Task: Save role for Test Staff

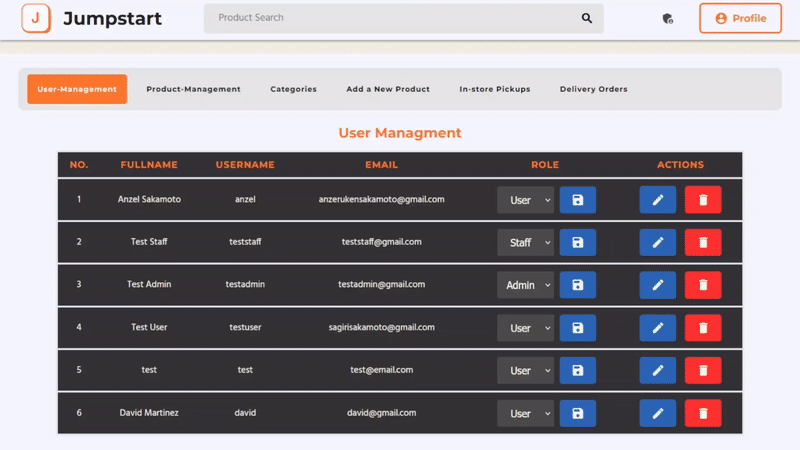Action: [x=578, y=242]
